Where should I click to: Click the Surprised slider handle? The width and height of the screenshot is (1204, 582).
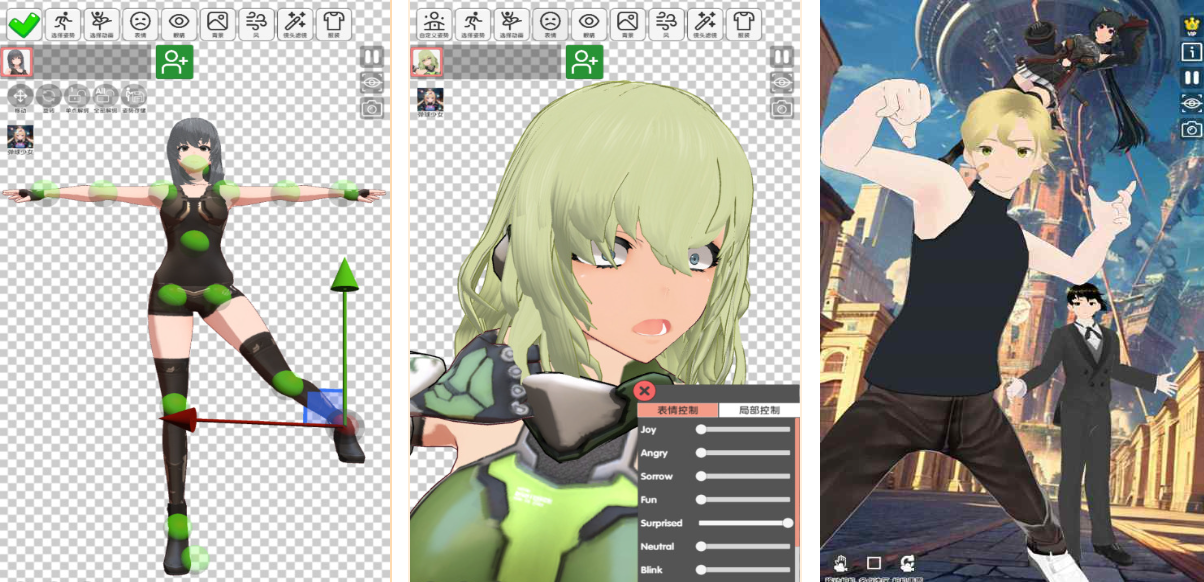point(788,523)
